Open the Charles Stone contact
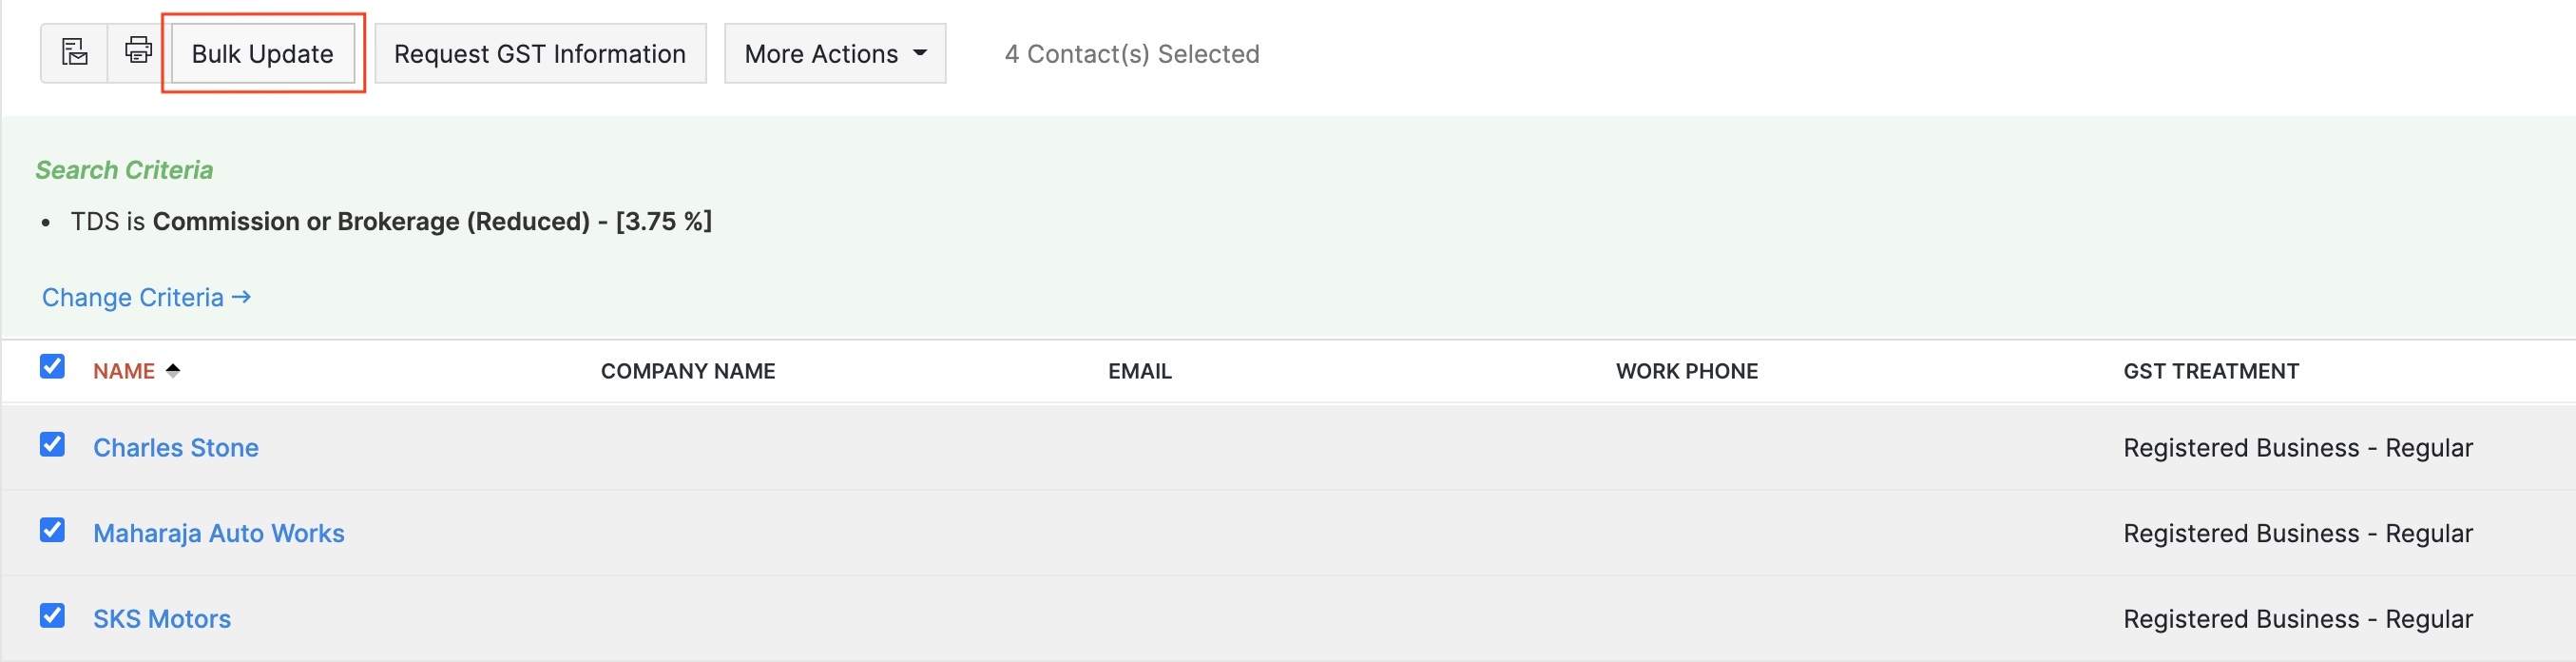The image size is (2576, 662). click(x=176, y=448)
